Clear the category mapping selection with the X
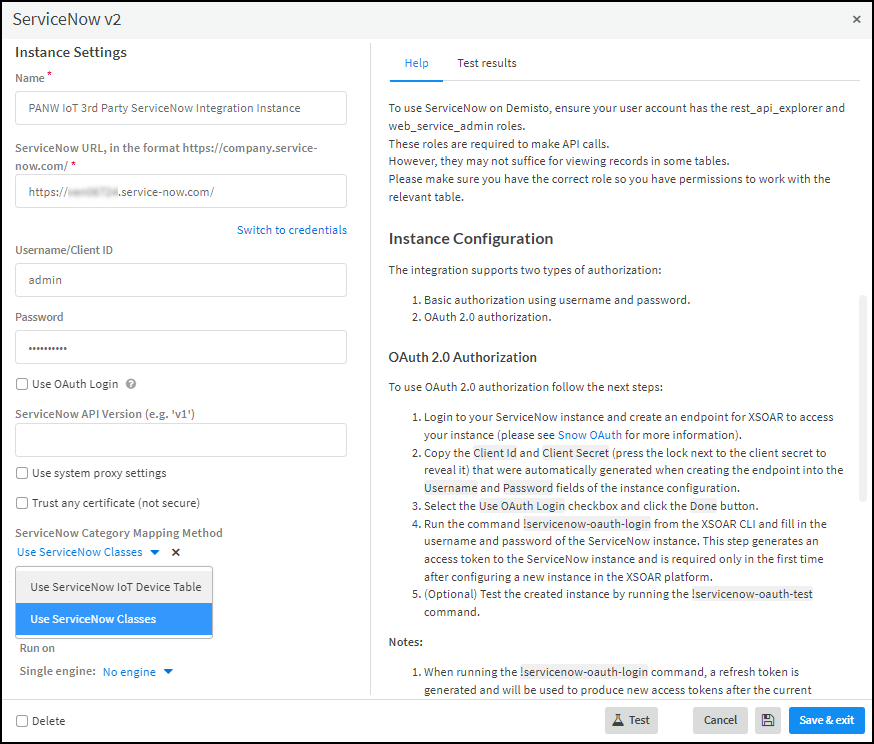 [x=176, y=552]
